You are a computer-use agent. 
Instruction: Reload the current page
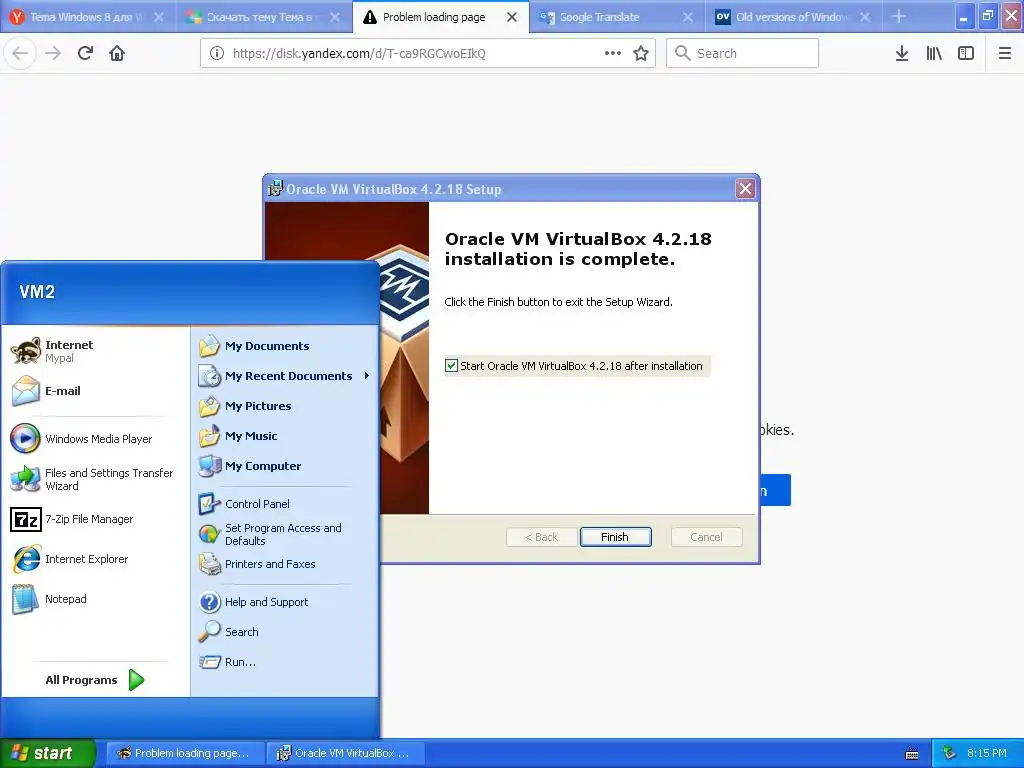coord(86,53)
